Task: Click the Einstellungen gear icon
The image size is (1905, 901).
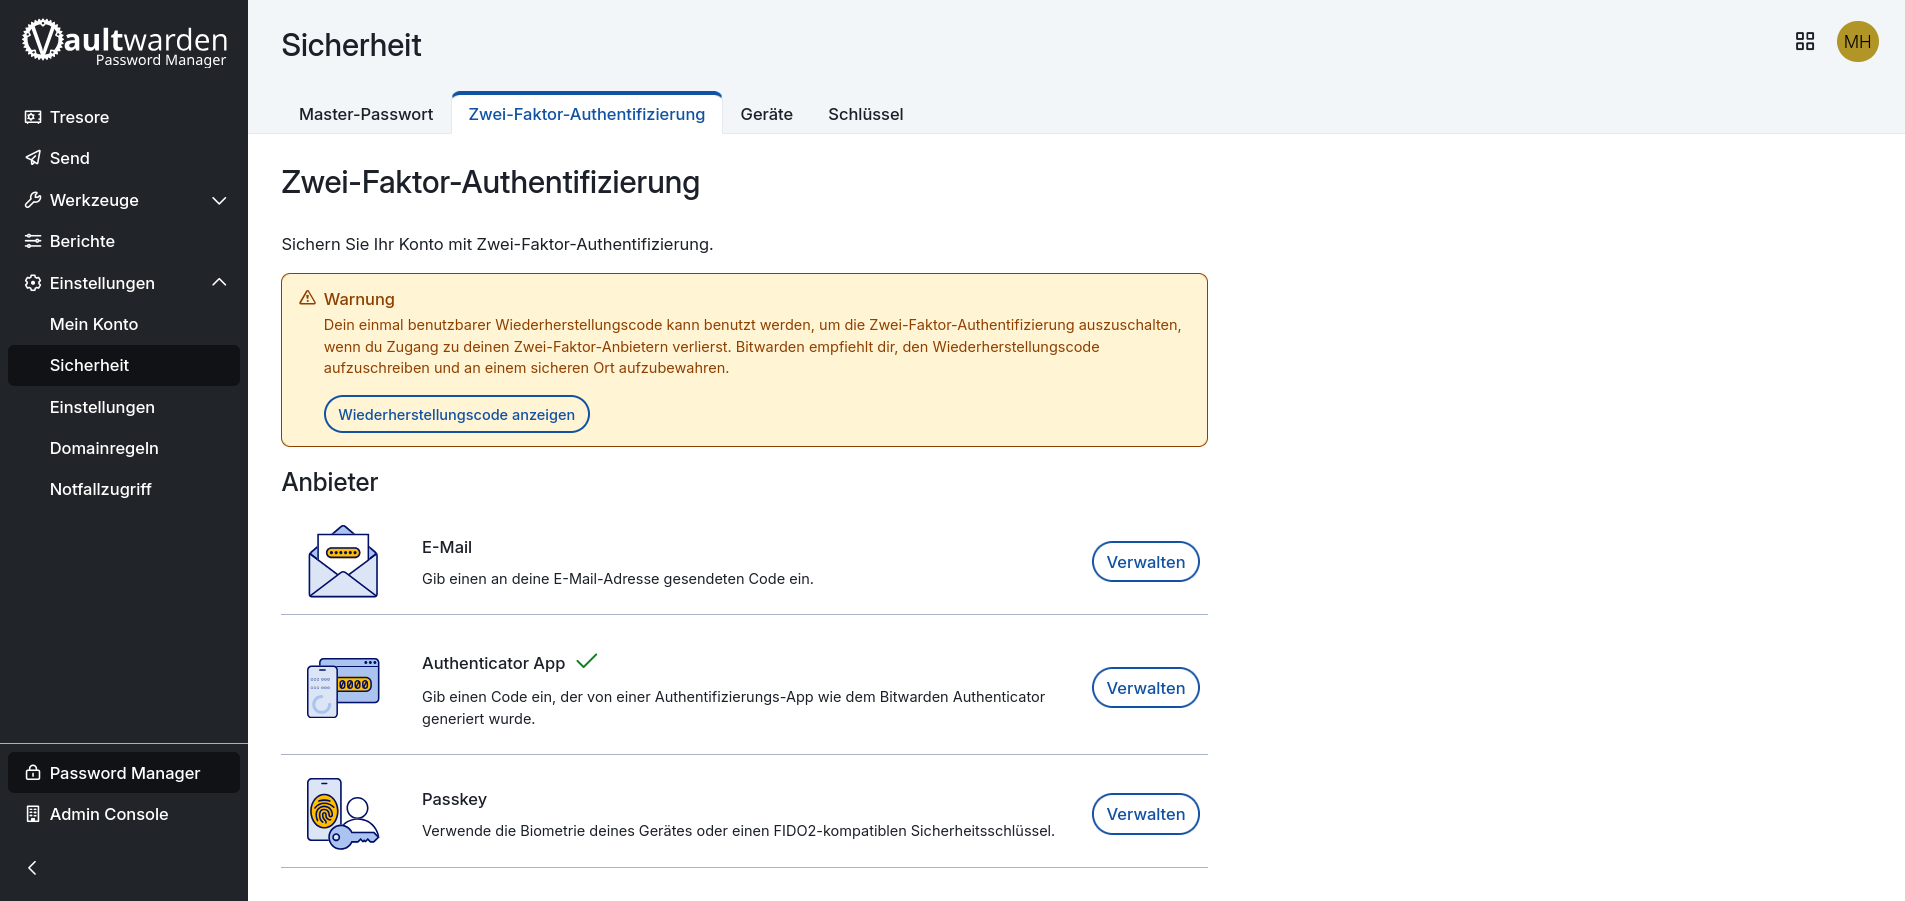Action: click(33, 283)
